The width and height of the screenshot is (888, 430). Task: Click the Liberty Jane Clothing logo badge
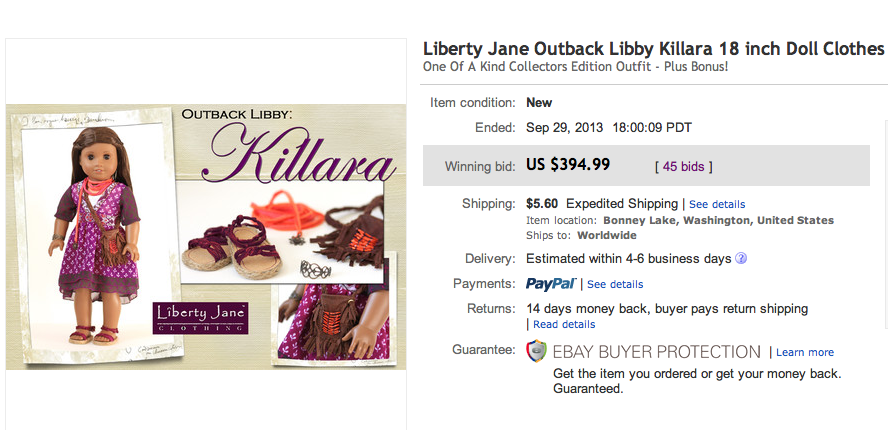(x=200, y=318)
